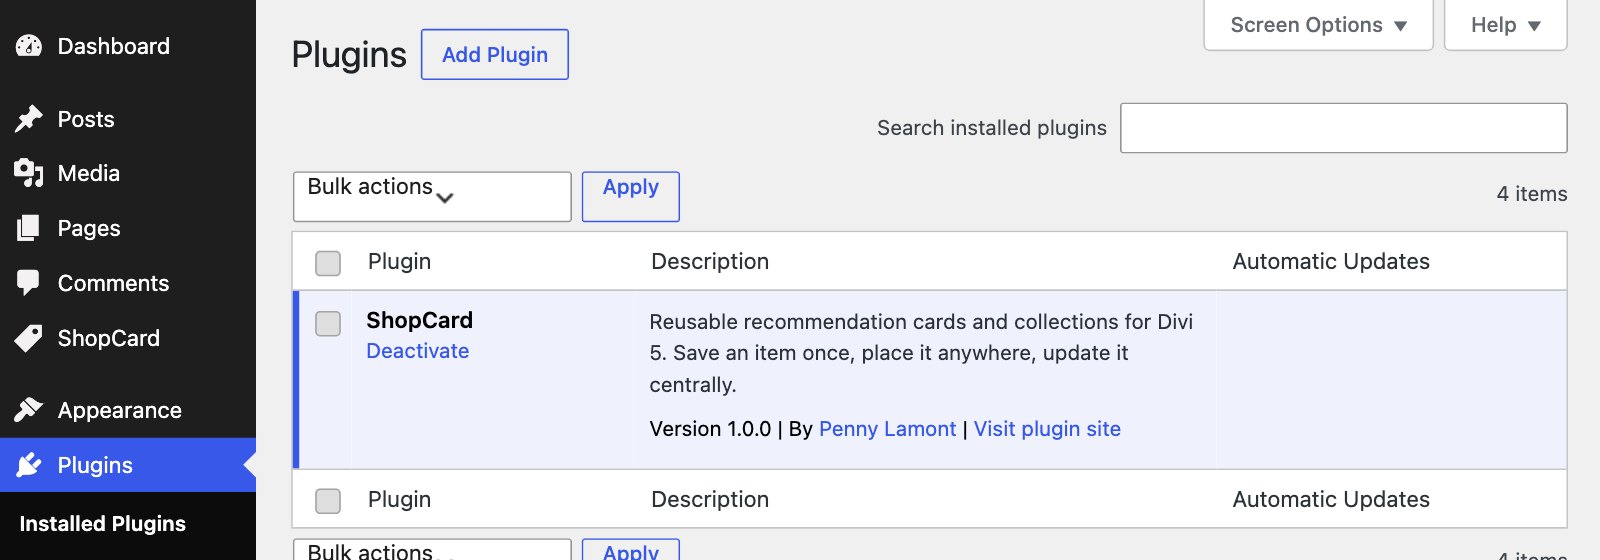The height and width of the screenshot is (560, 1600).
Task: Click the ShopCard plugin description text
Action: pos(920,353)
